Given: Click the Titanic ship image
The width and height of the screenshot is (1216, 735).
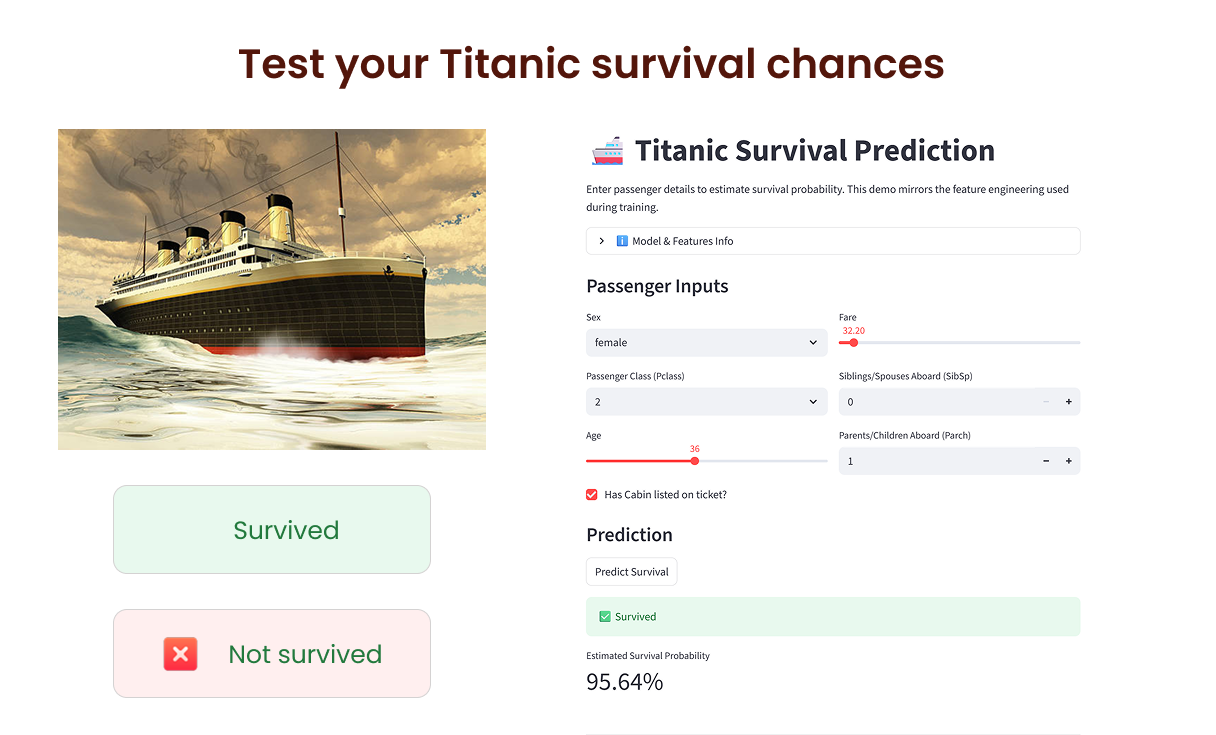Looking at the screenshot, I should click(x=272, y=289).
